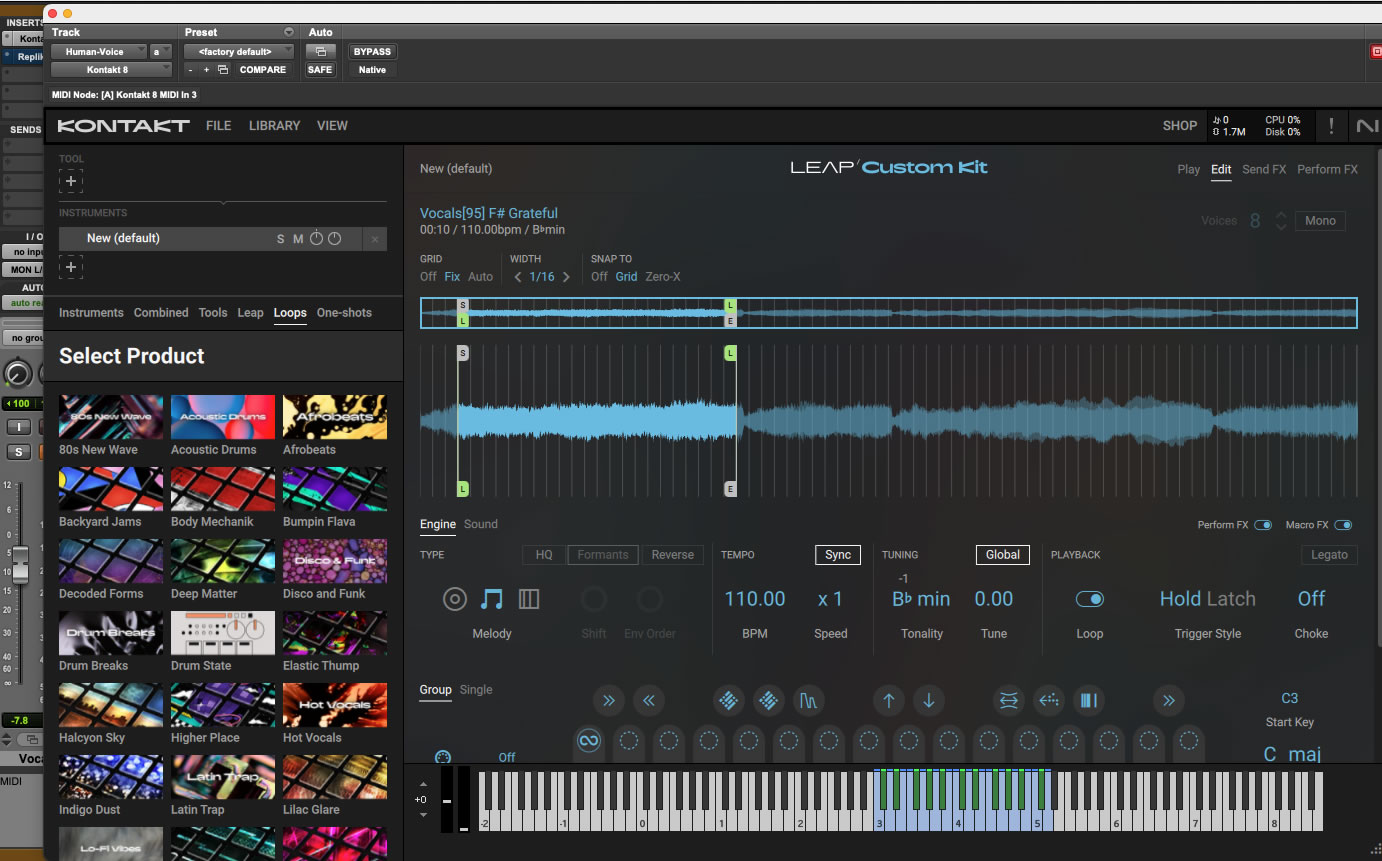Click the first diagonal pattern icon
The width and height of the screenshot is (1382, 861).
click(728, 701)
